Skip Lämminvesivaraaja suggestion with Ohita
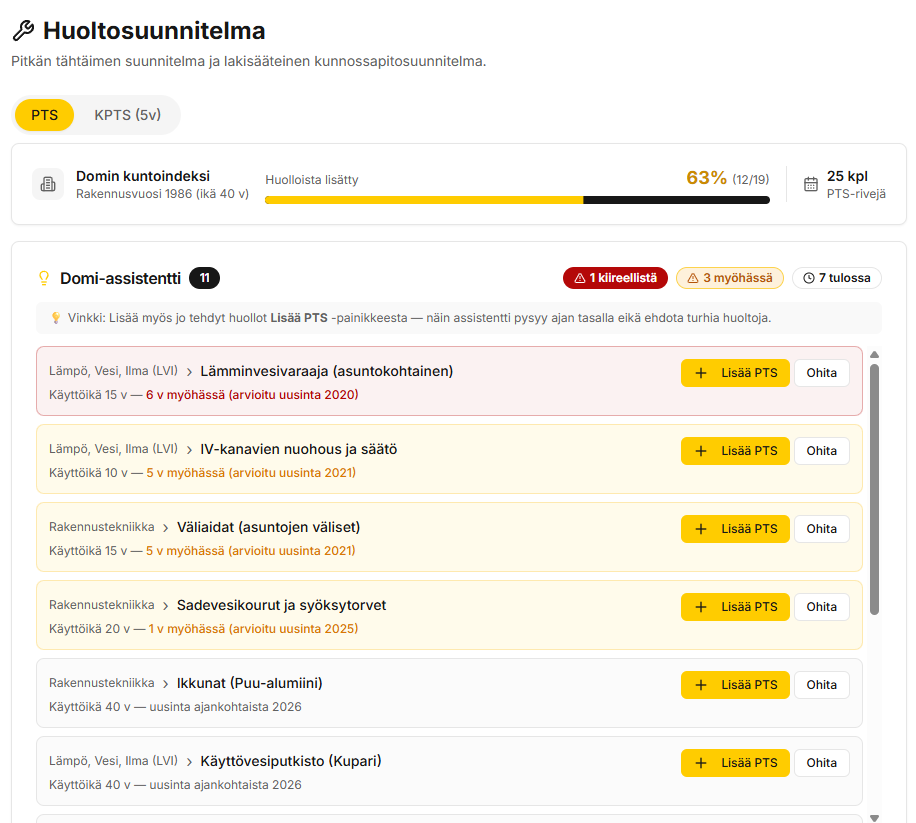Screen dimensions: 916x823 [821, 373]
